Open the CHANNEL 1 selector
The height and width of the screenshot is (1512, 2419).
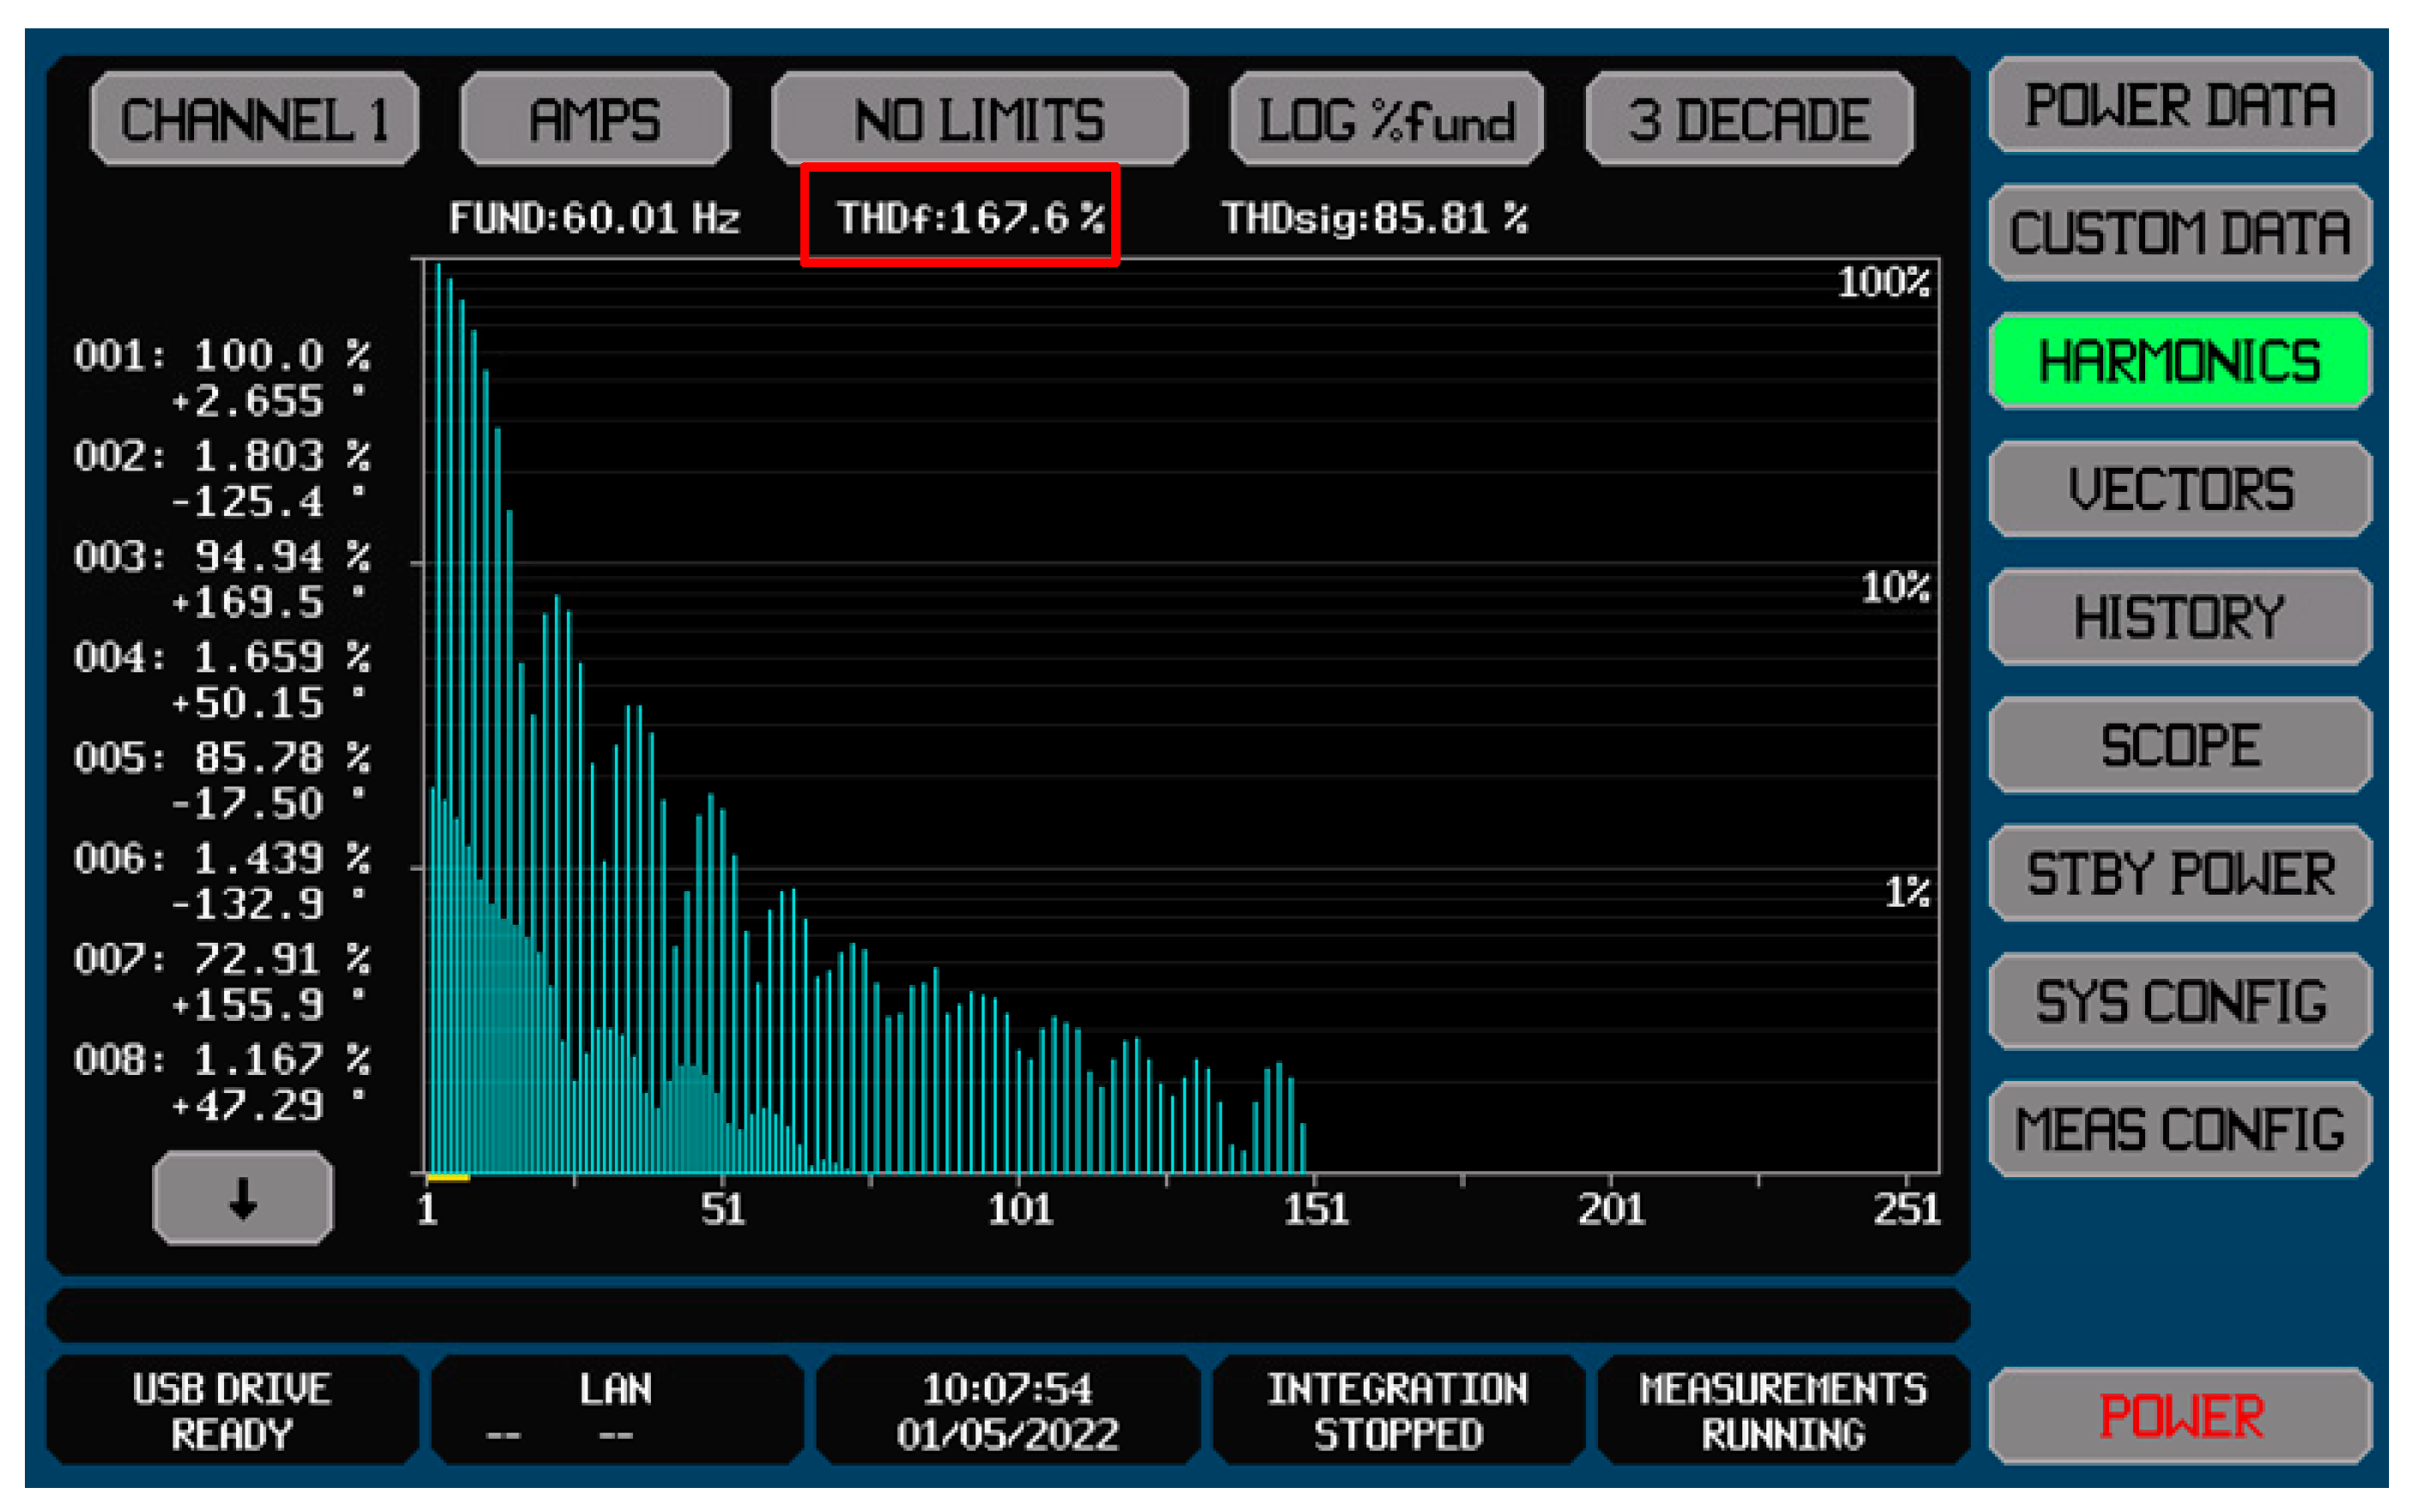254,119
